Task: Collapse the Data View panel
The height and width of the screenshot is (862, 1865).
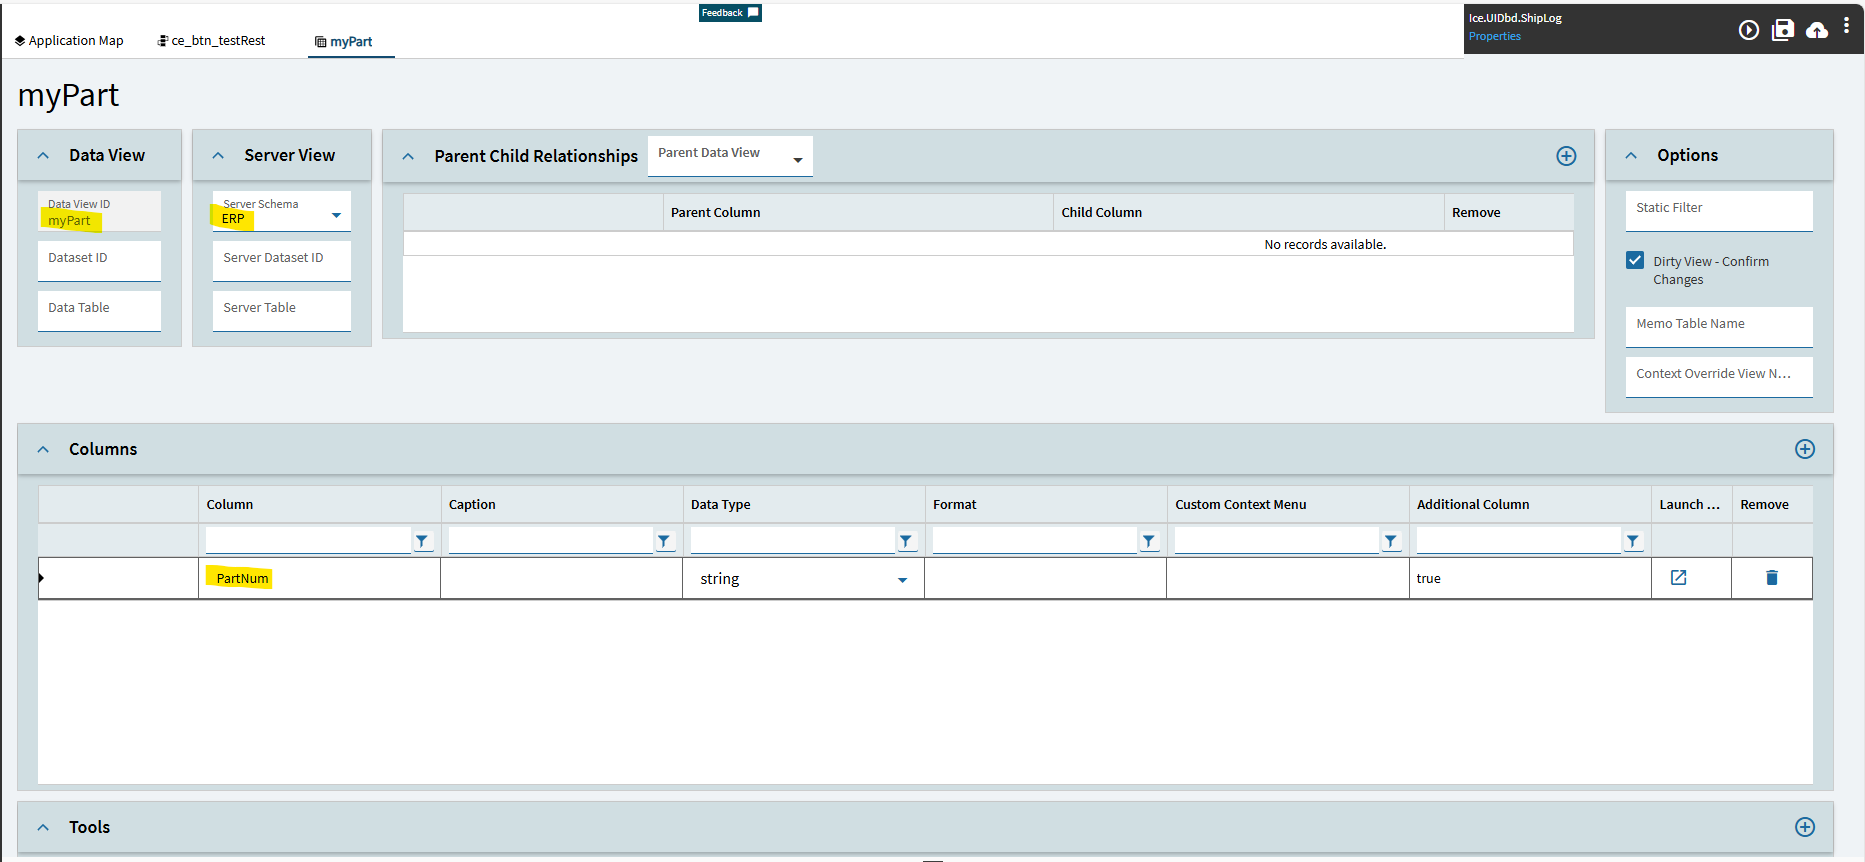Action: [x=43, y=156]
